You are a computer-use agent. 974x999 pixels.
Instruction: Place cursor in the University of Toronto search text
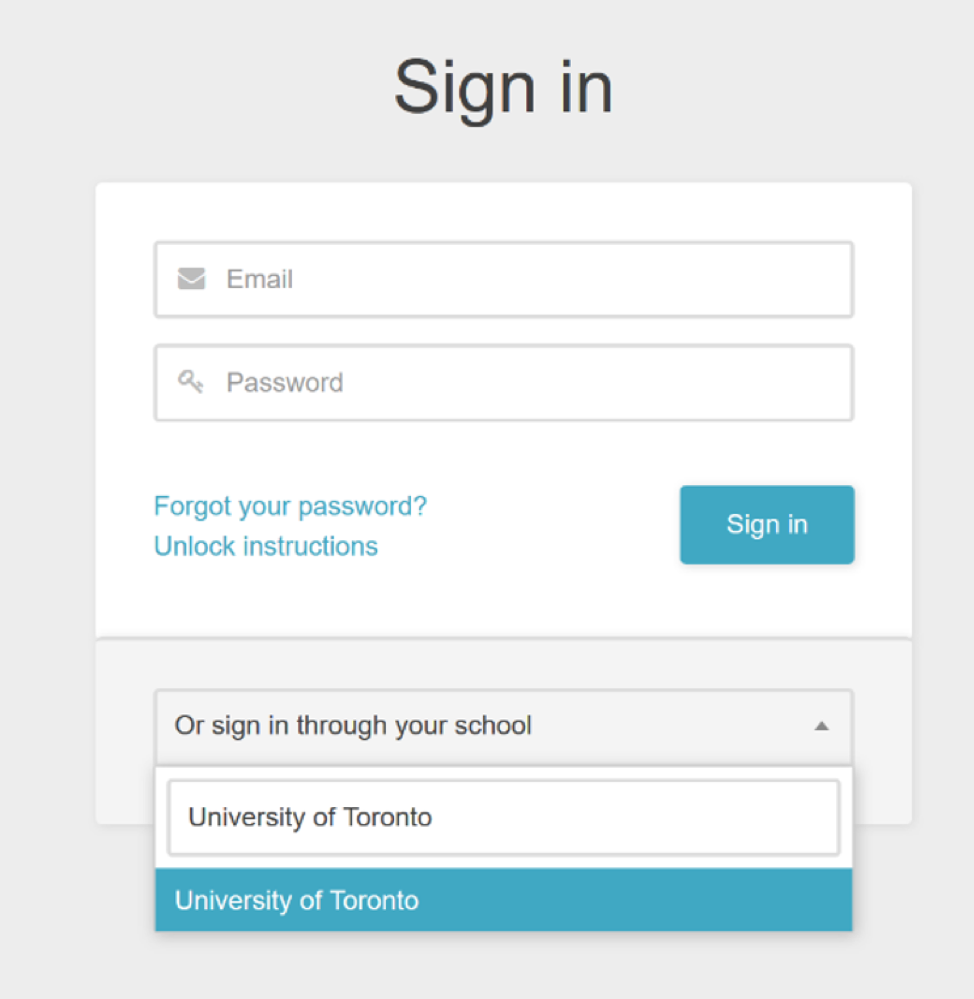coord(310,817)
